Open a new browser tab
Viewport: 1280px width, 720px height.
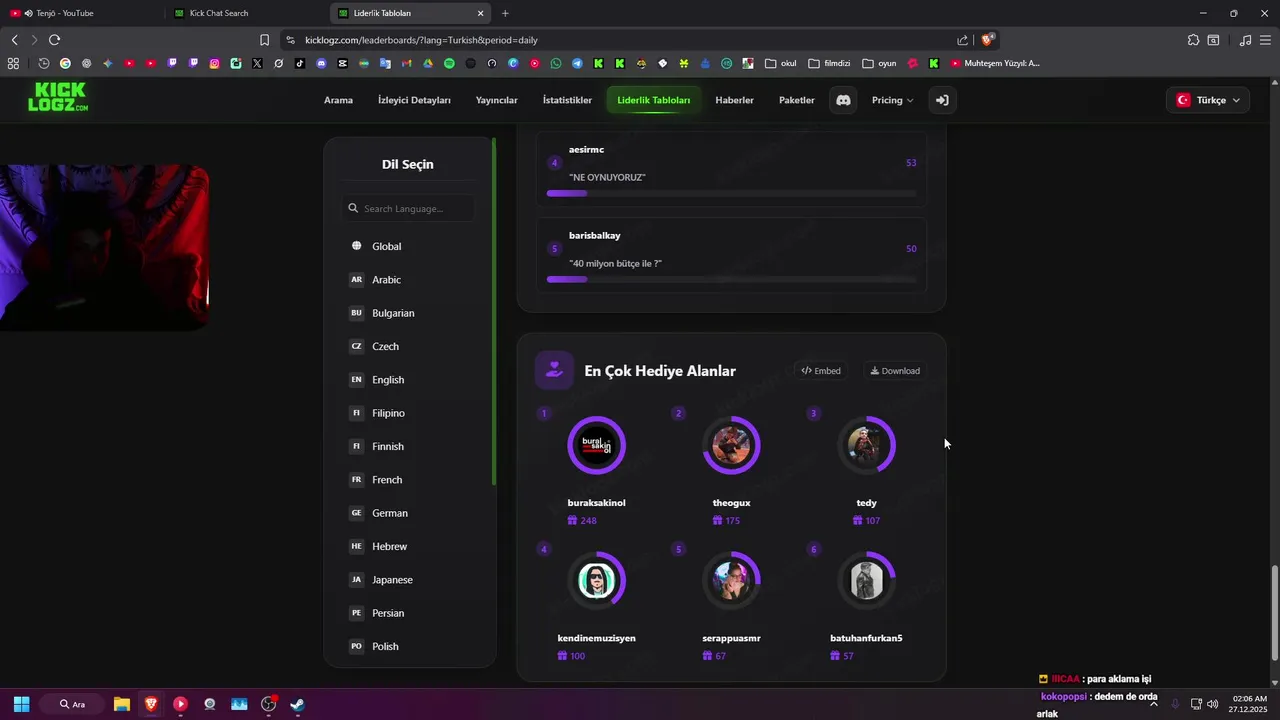[505, 13]
